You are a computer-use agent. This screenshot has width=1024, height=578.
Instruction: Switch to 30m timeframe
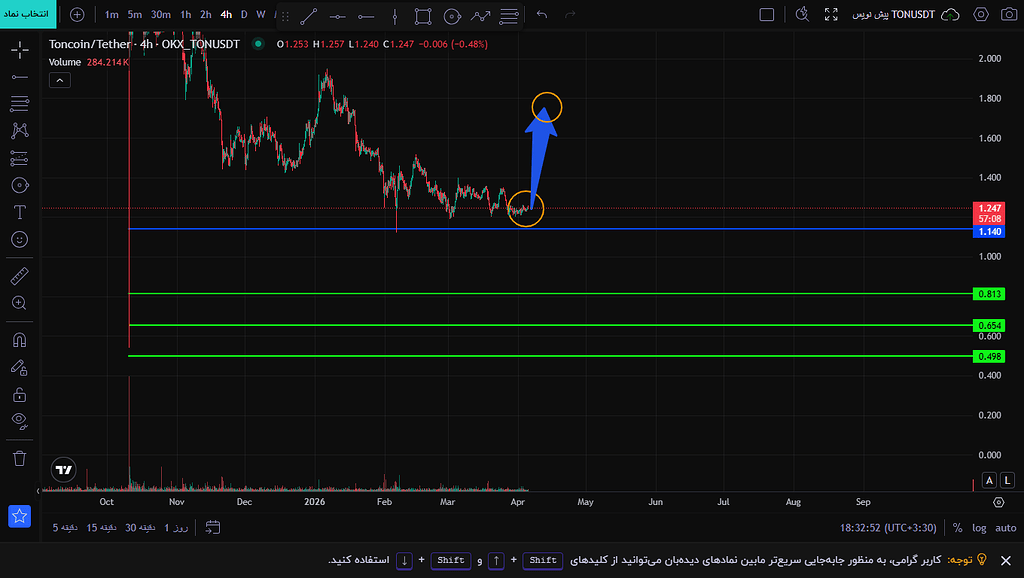pyautogui.click(x=161, y=14)
